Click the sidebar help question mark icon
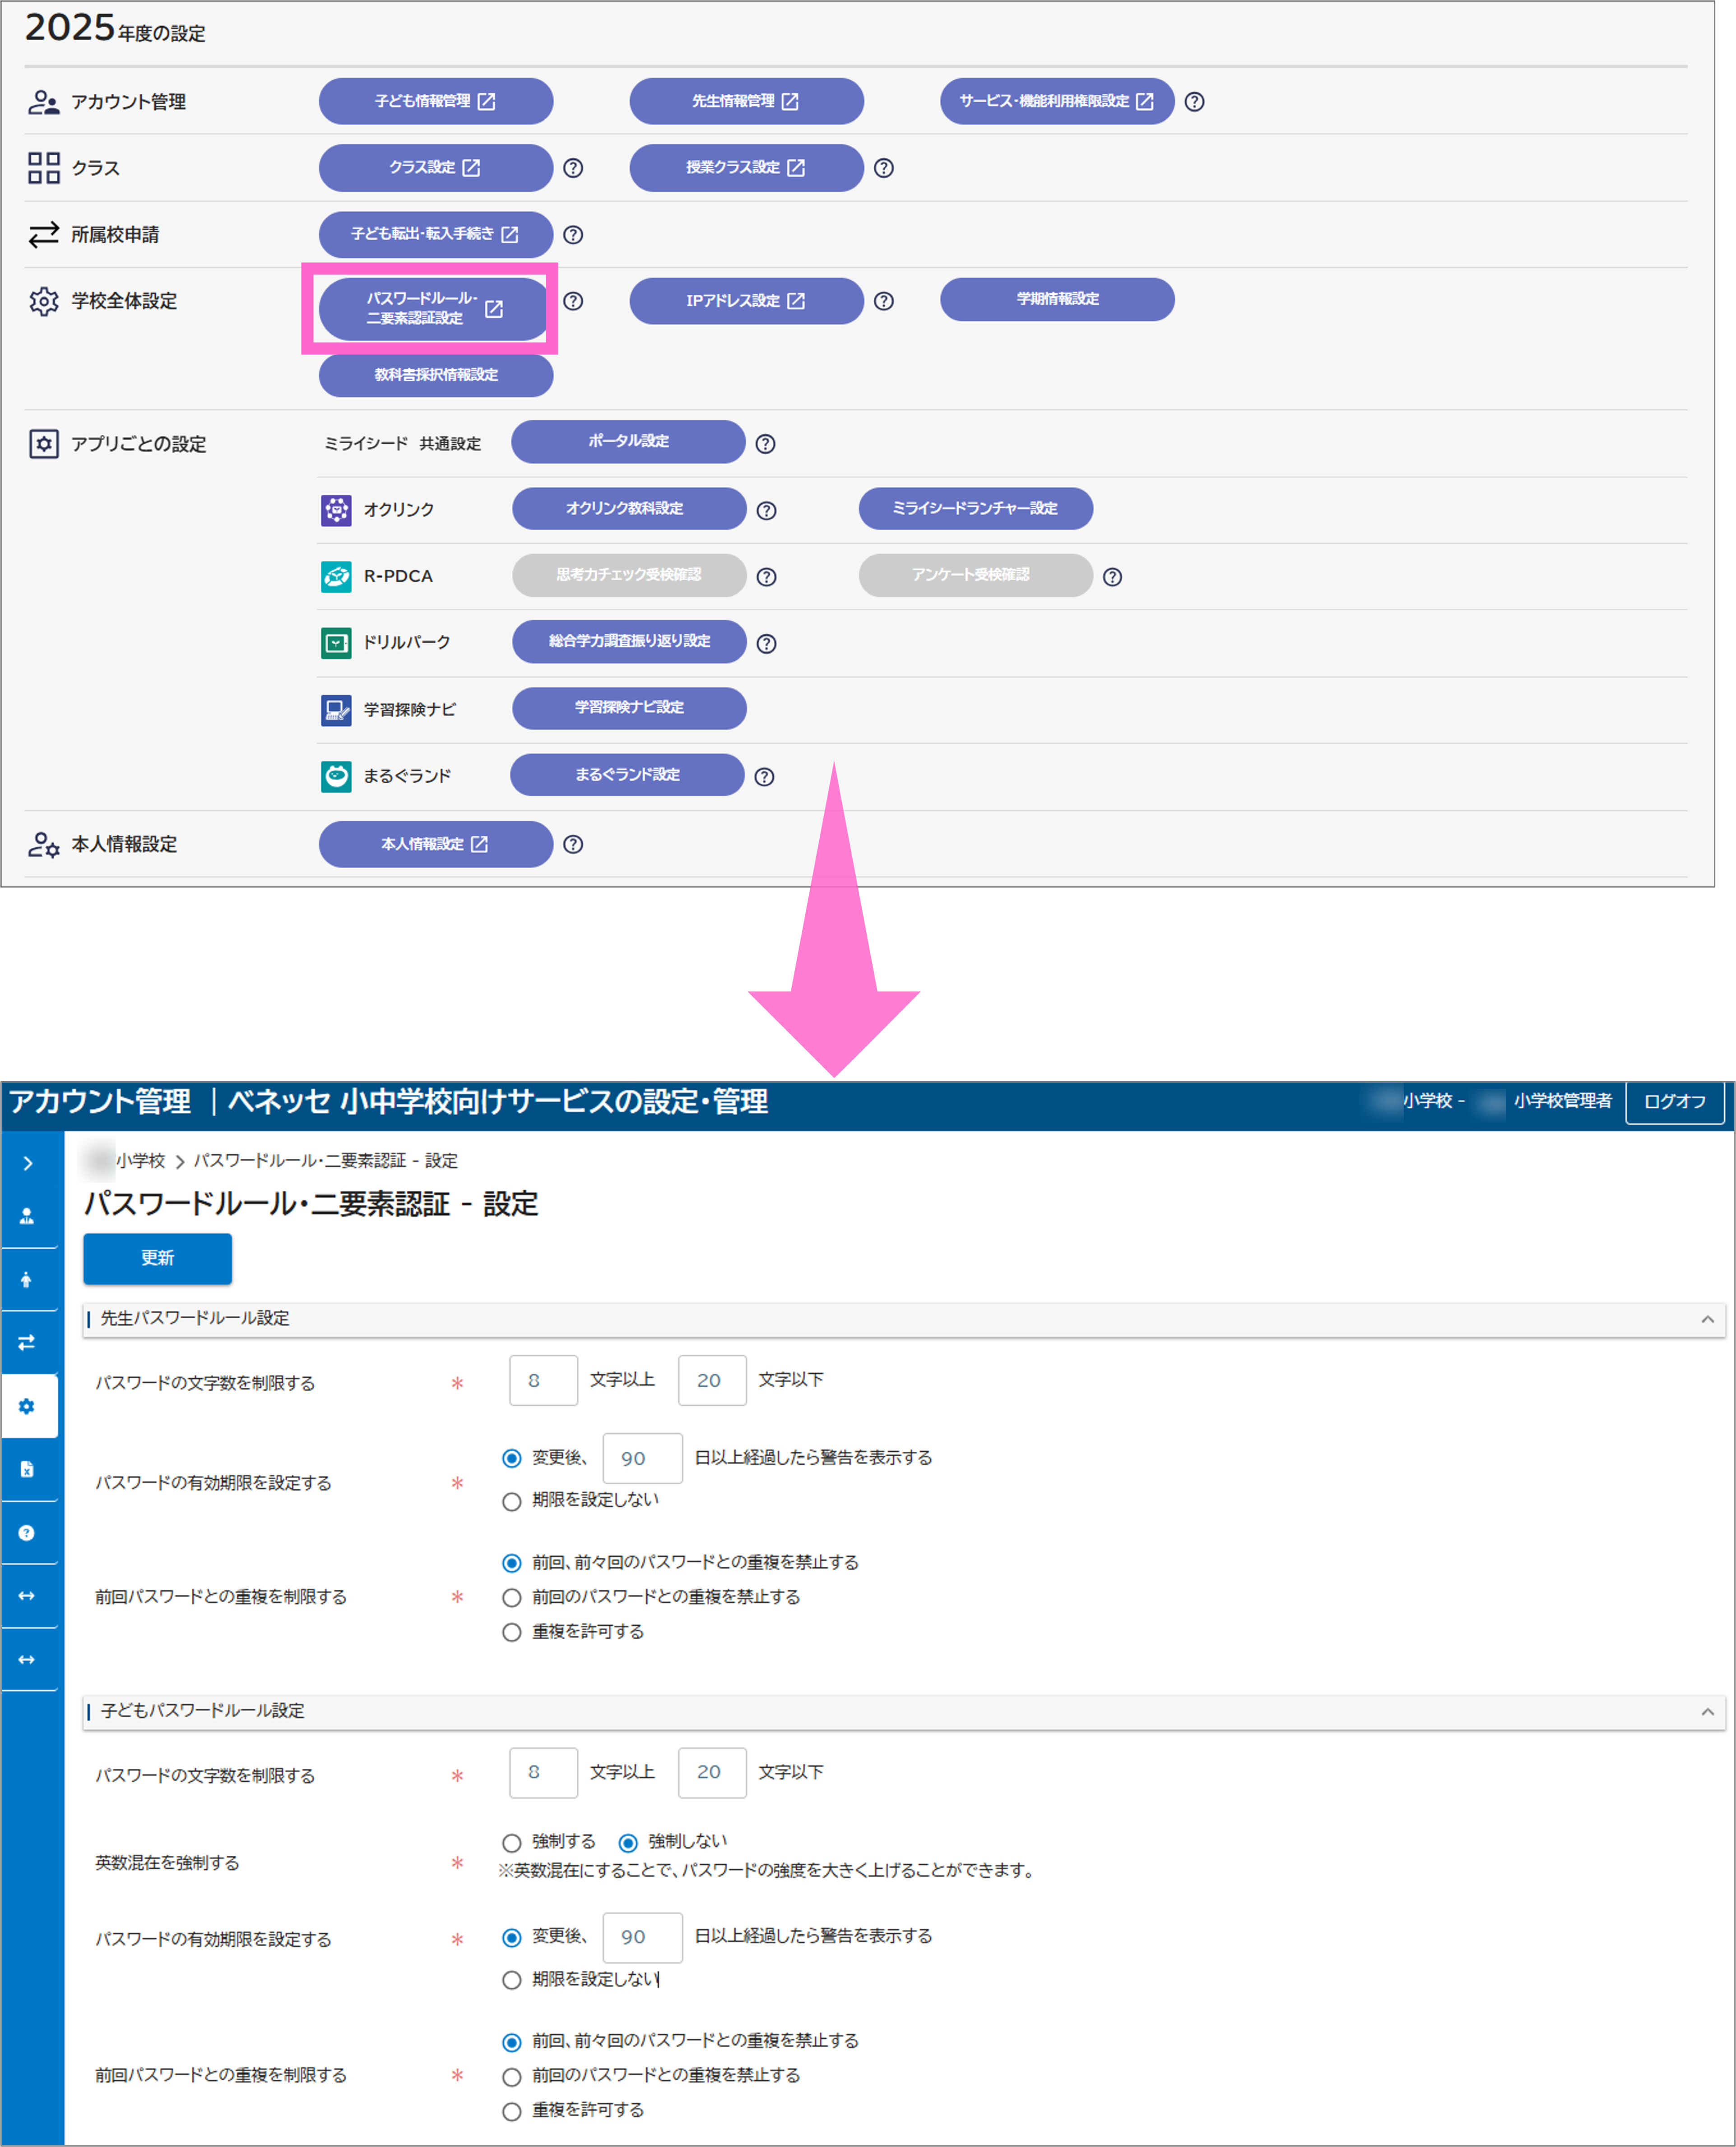The height and width of the screenshot is (2147, 1736). (x=27, y=1532)
